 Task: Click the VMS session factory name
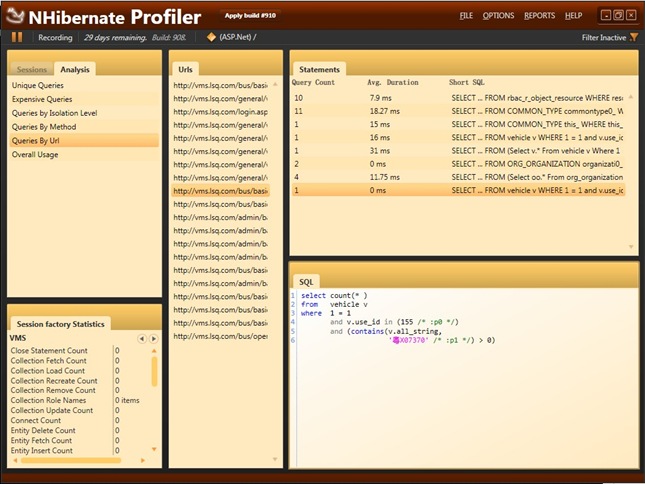point(18,338)
